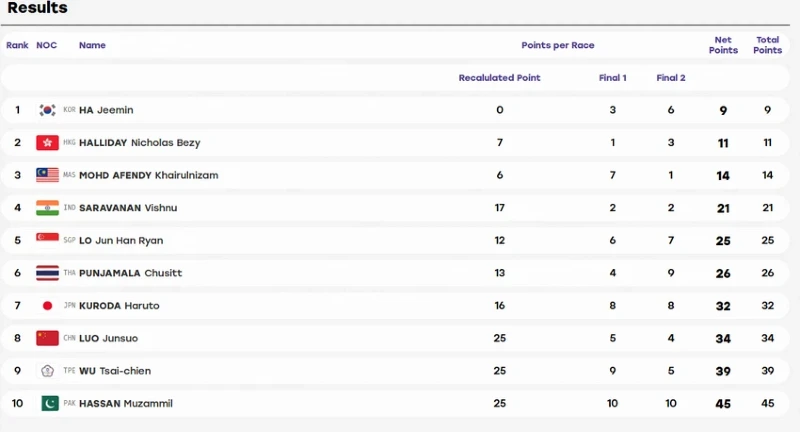Viewport: 800px width, 432px height.
Task: Click the Japan flag icon
Action: click(47, 306)
